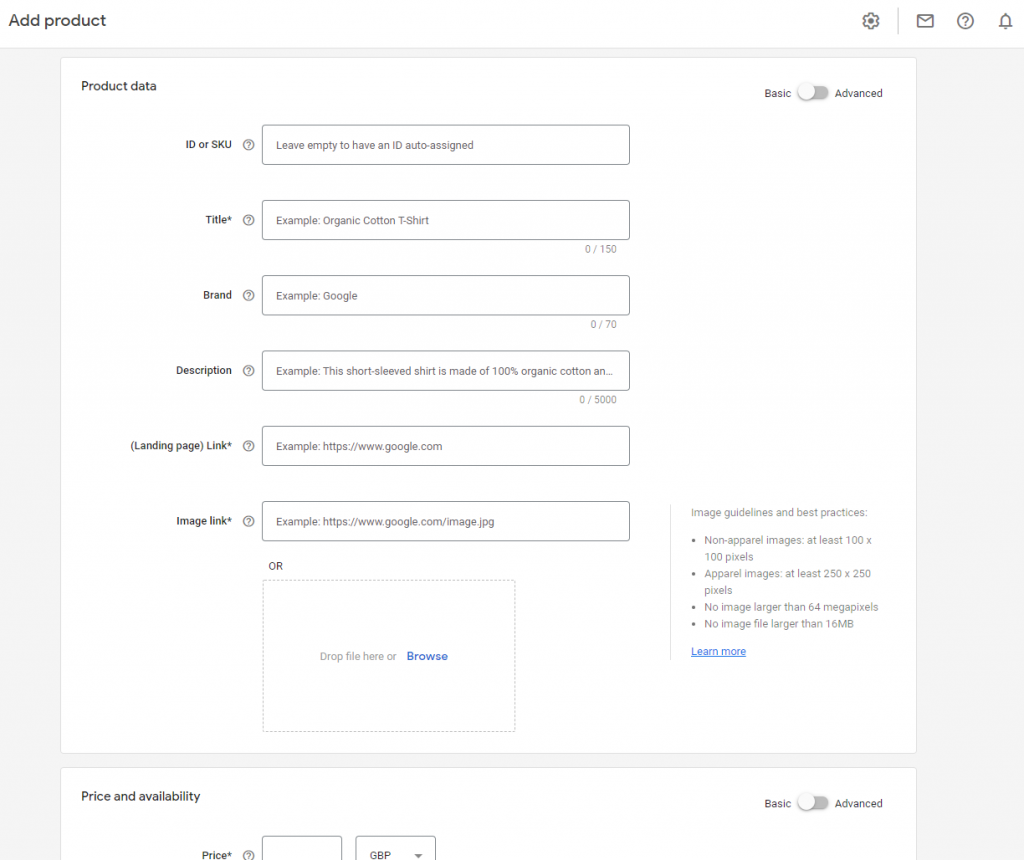
Task: Click the image file drop zone
Action: pos(389,656)
